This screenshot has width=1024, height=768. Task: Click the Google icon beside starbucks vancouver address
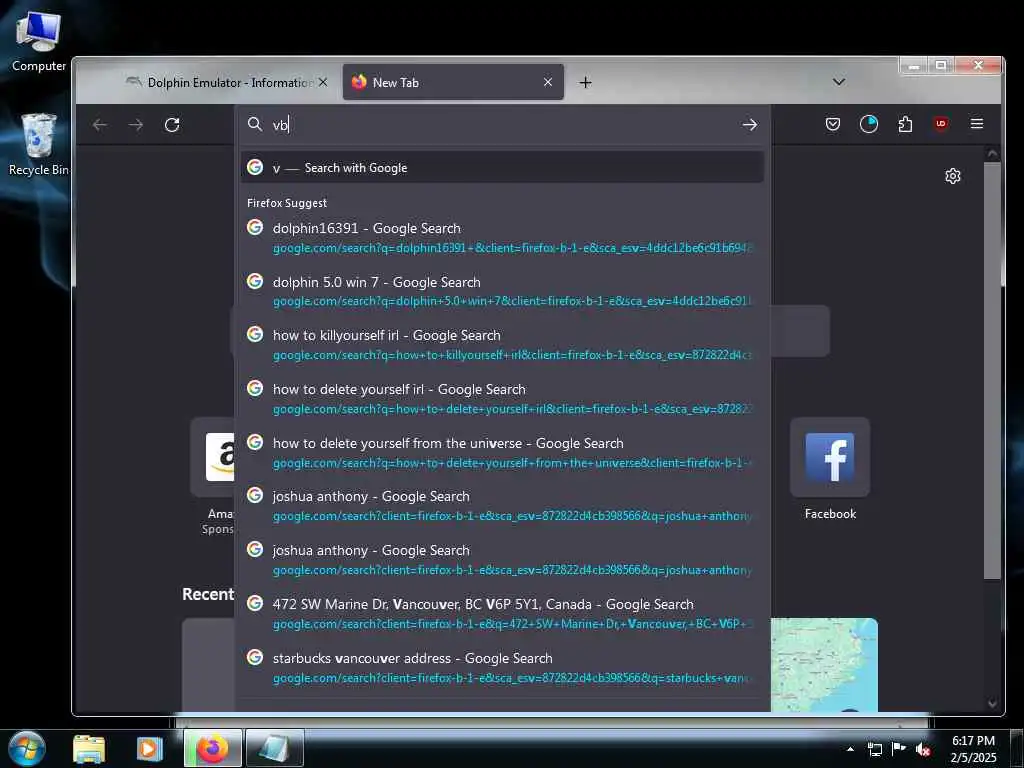click(255, 656)
